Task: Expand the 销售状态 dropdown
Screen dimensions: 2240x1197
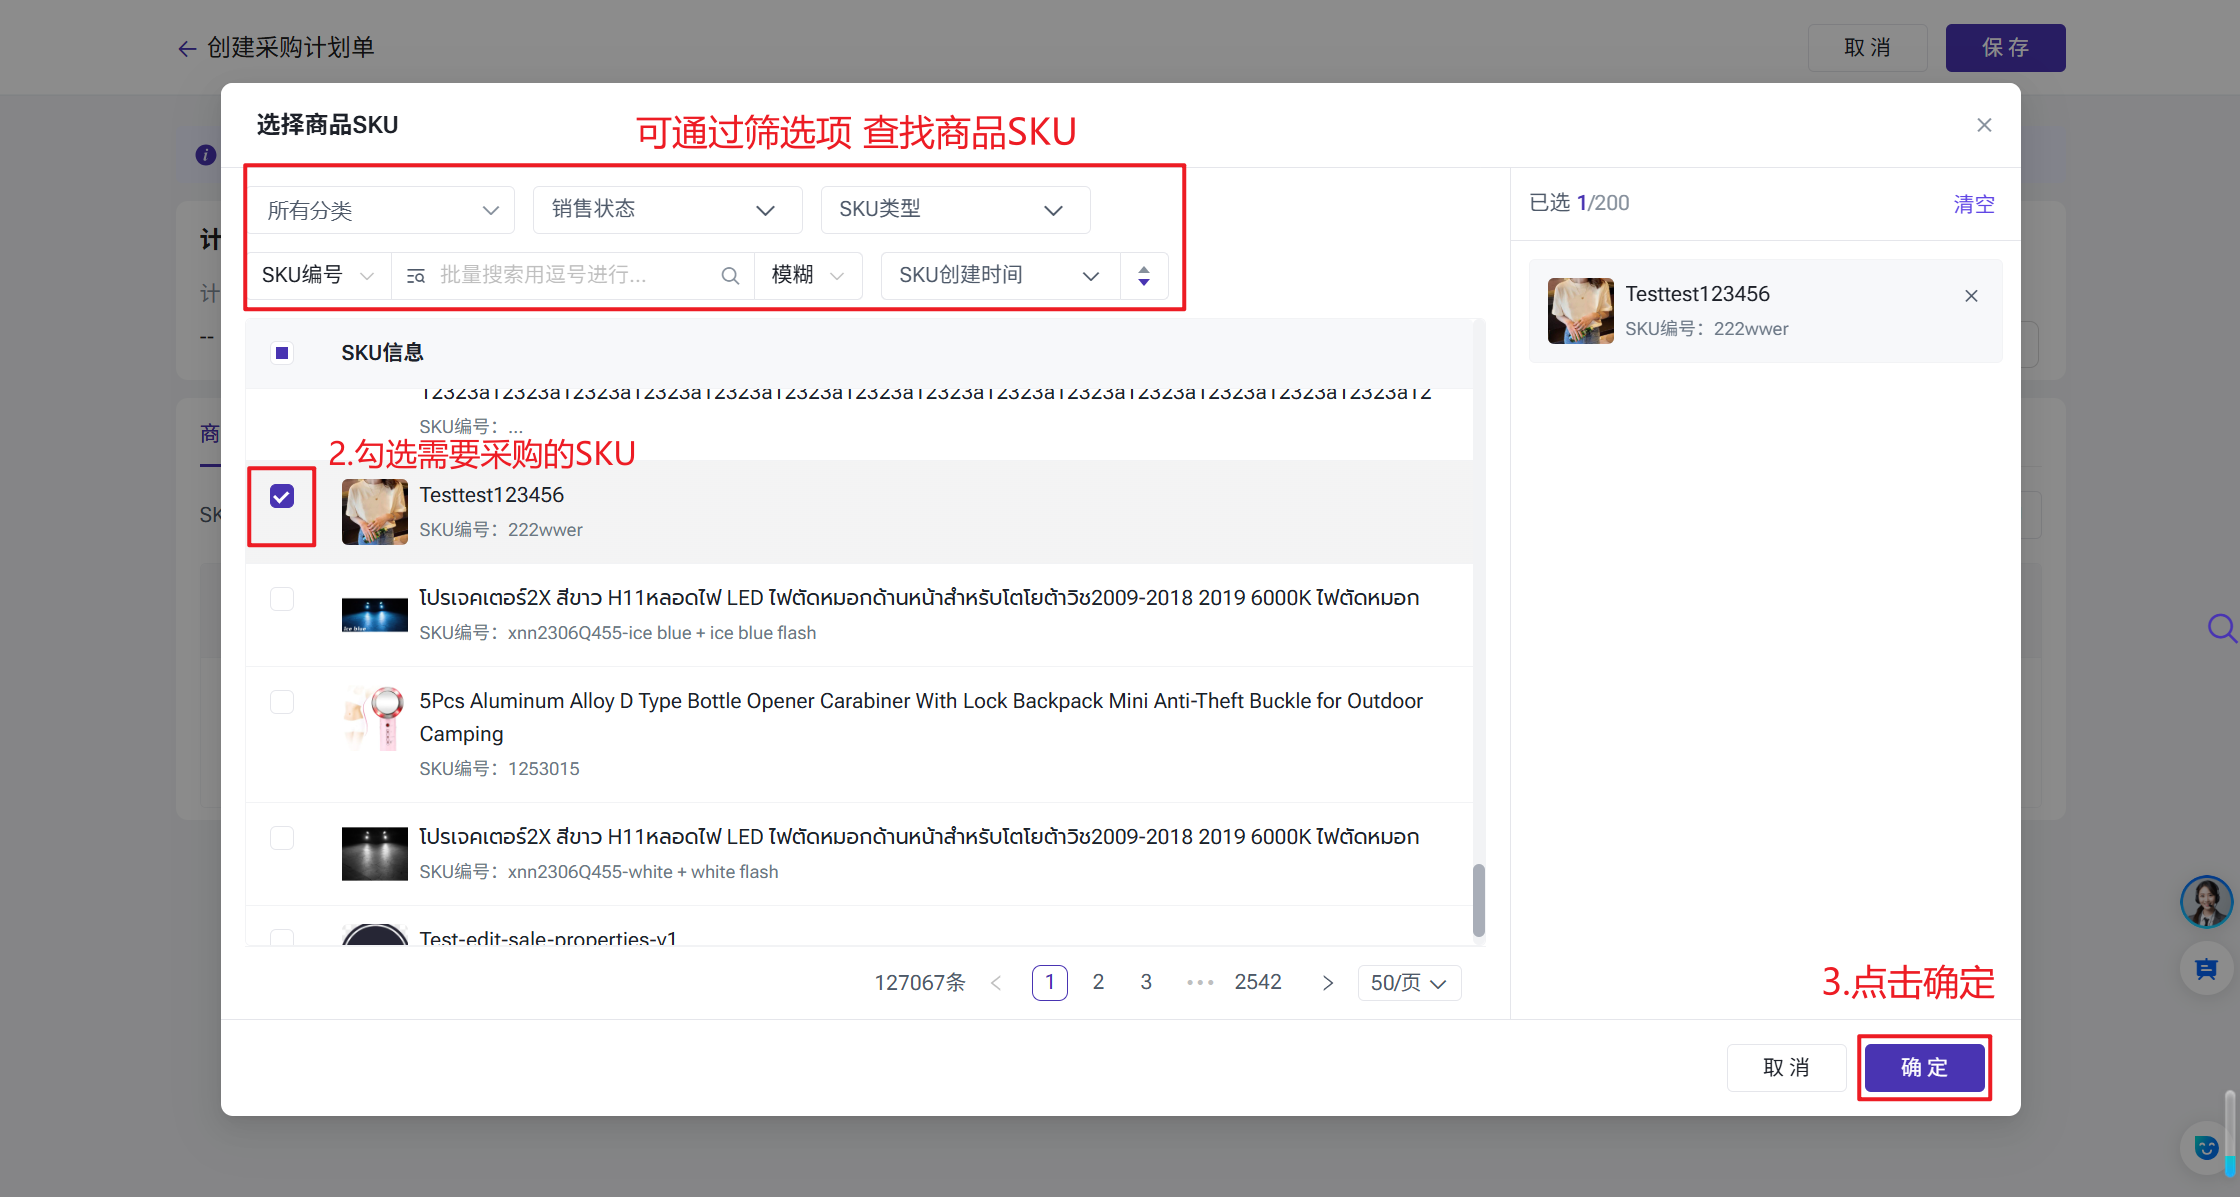Action: pos(667,210)
